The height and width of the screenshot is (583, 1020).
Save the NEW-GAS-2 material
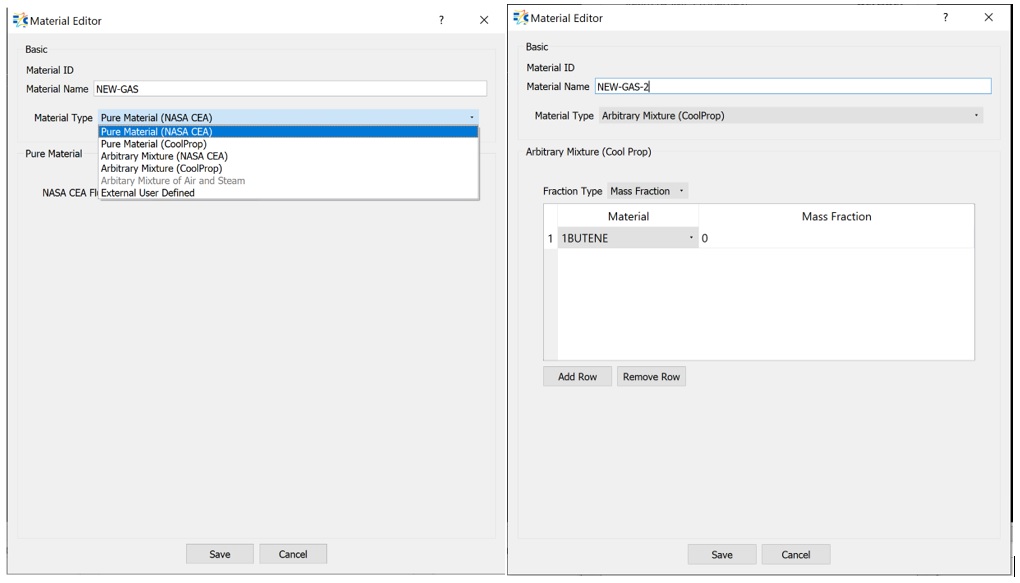point(721,555)
